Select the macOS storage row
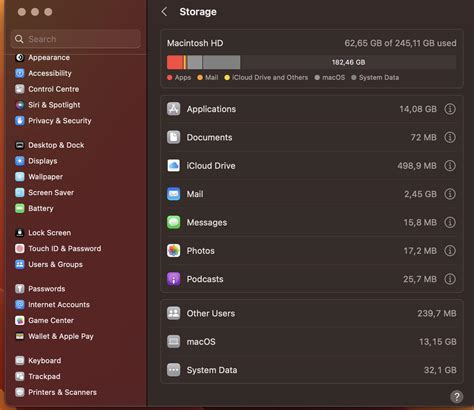This screenshot has width=474, height=410. 312,342
